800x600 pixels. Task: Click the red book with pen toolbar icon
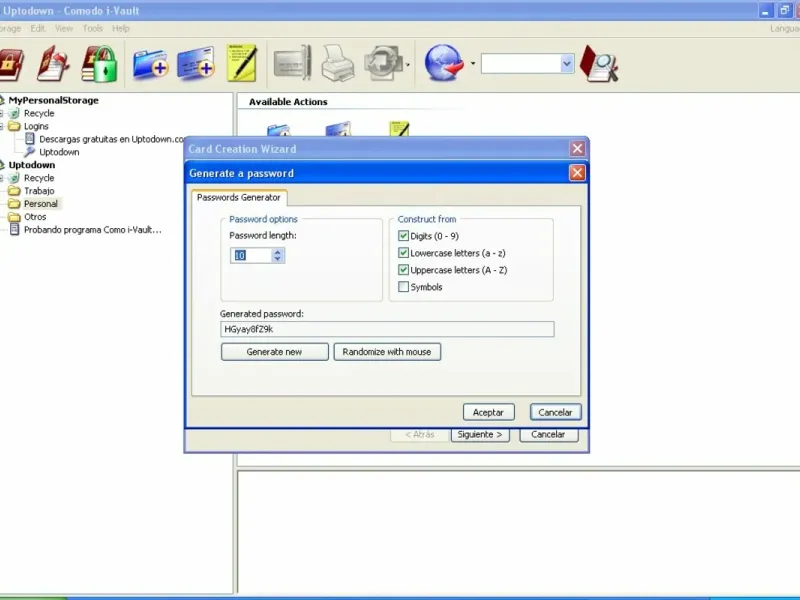(53, 63)
